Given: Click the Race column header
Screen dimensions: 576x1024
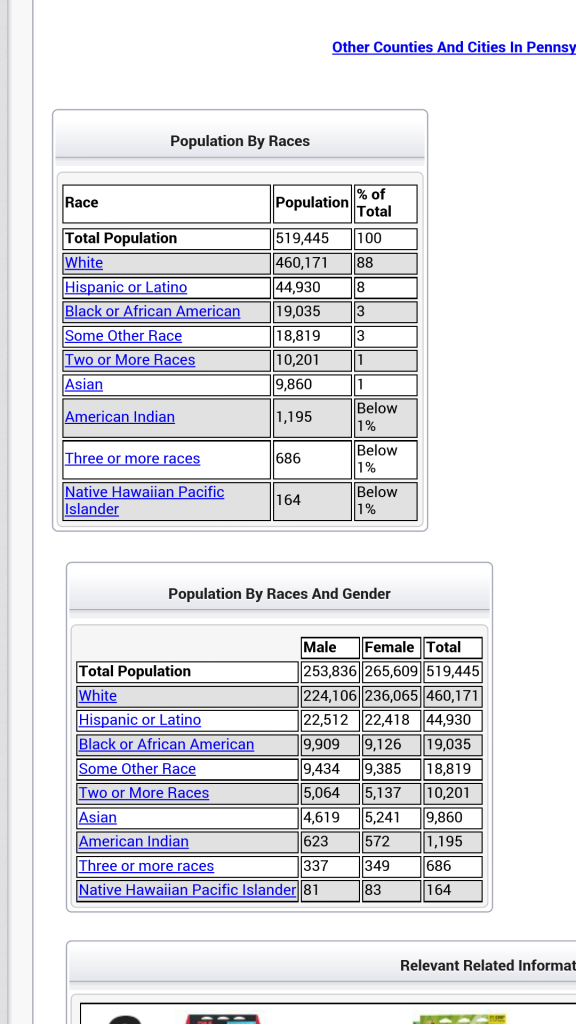Looking at the screenshot, I should pyautogui.click(x=167, y=203).
